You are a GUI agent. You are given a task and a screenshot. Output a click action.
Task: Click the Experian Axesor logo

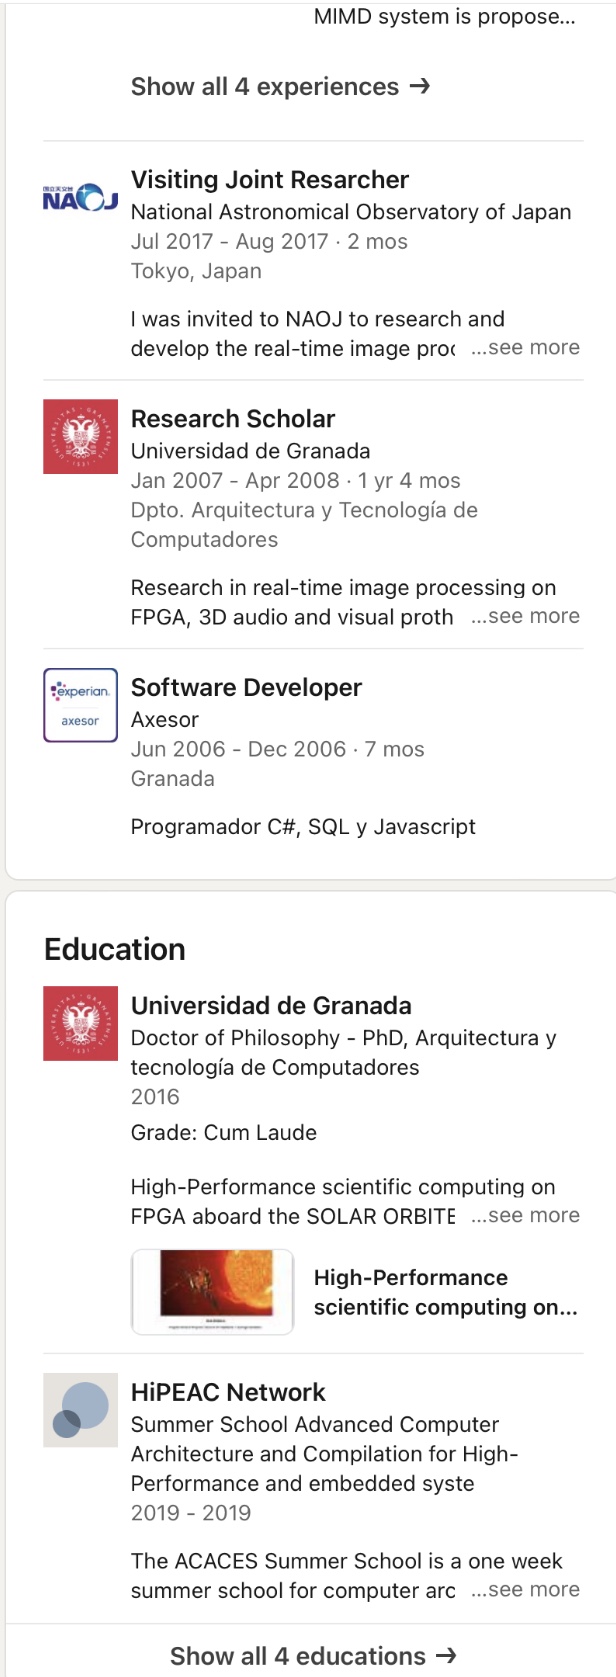click(80, 705)
